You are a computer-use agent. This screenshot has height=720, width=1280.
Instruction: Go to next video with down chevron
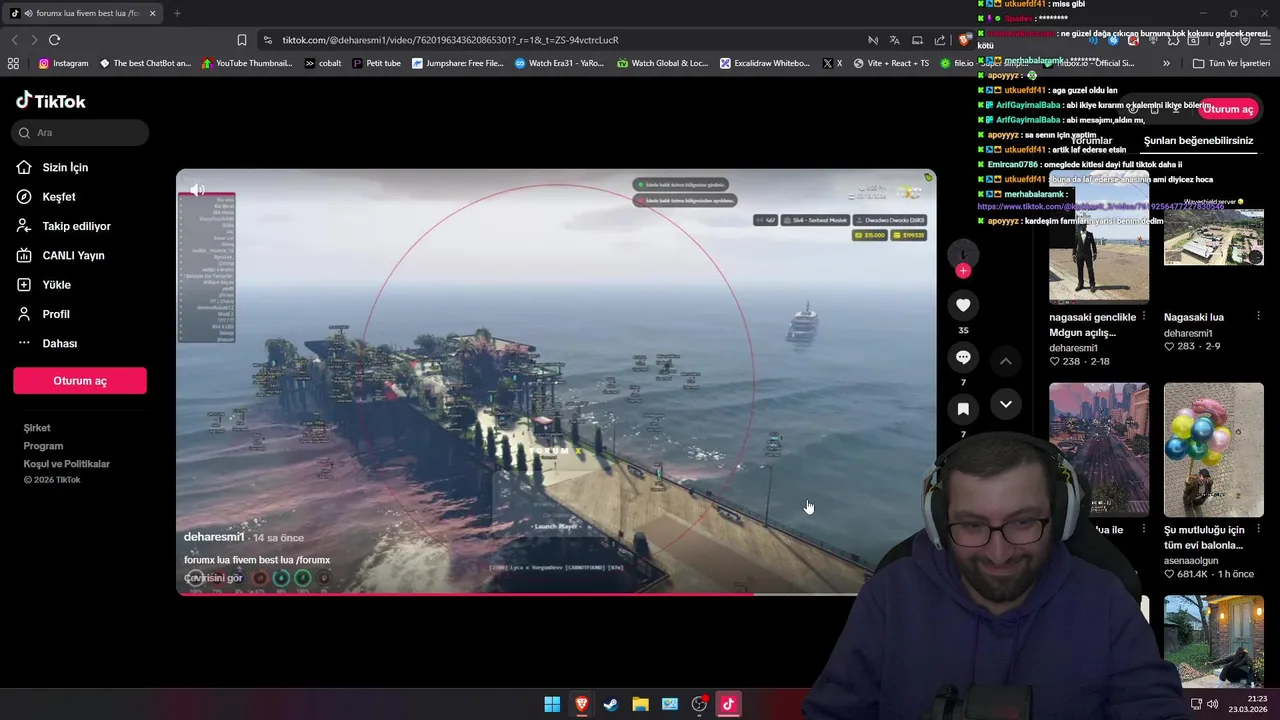coord(1006,404)
